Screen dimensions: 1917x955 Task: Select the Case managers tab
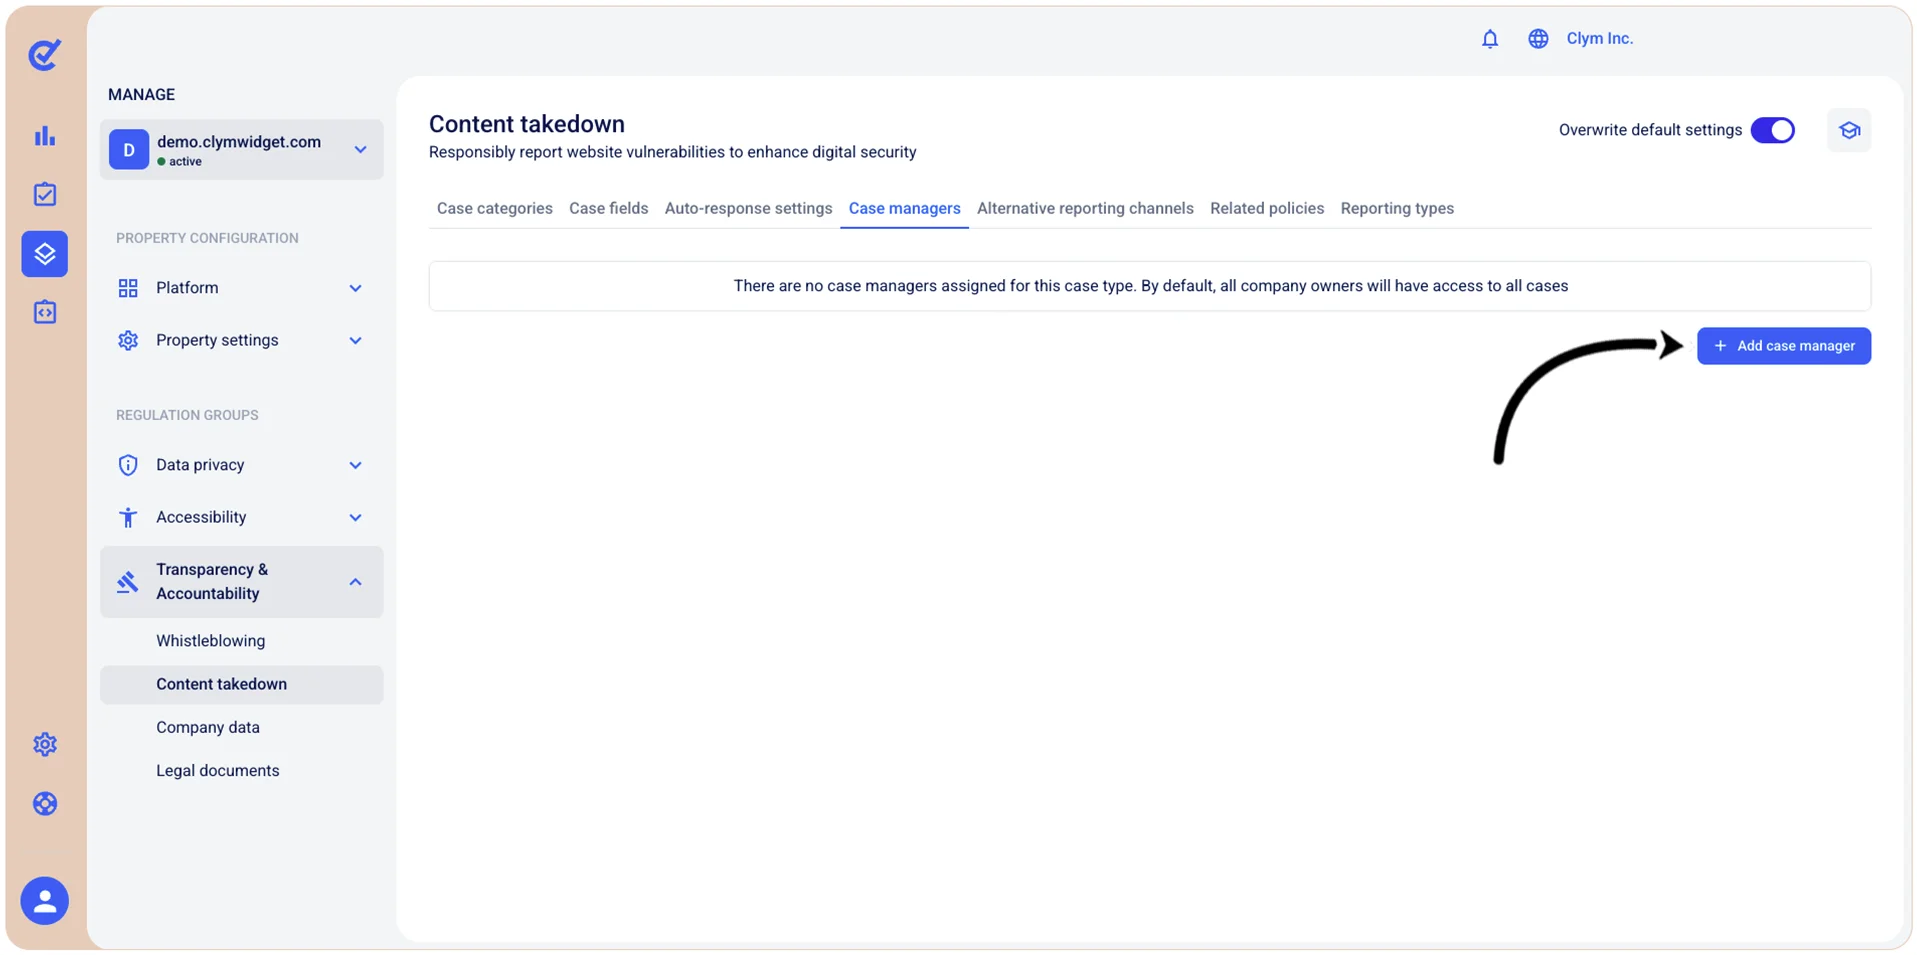pos(904,208)
